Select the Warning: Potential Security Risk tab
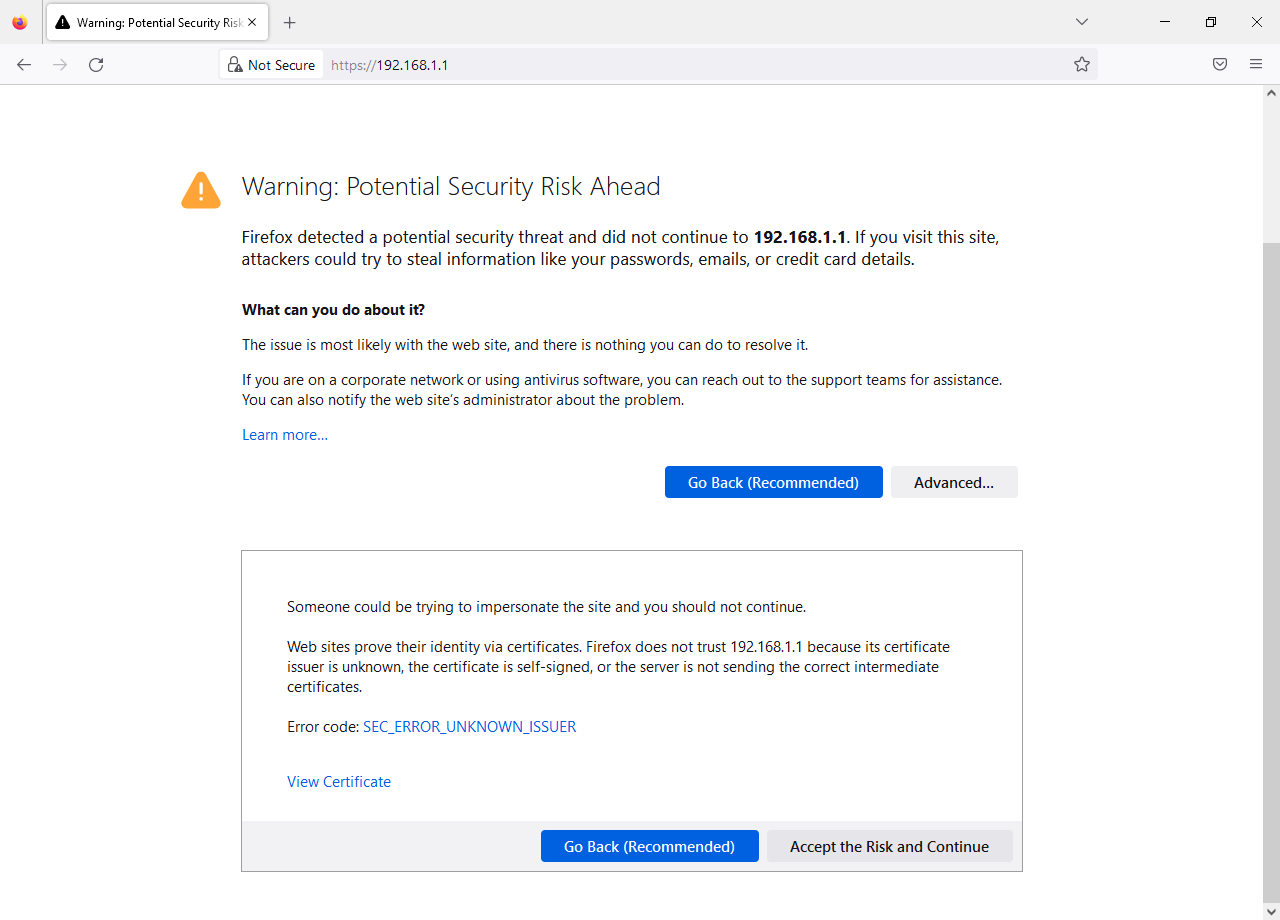This screenshot has width=1280, height=920. [148, 22]
